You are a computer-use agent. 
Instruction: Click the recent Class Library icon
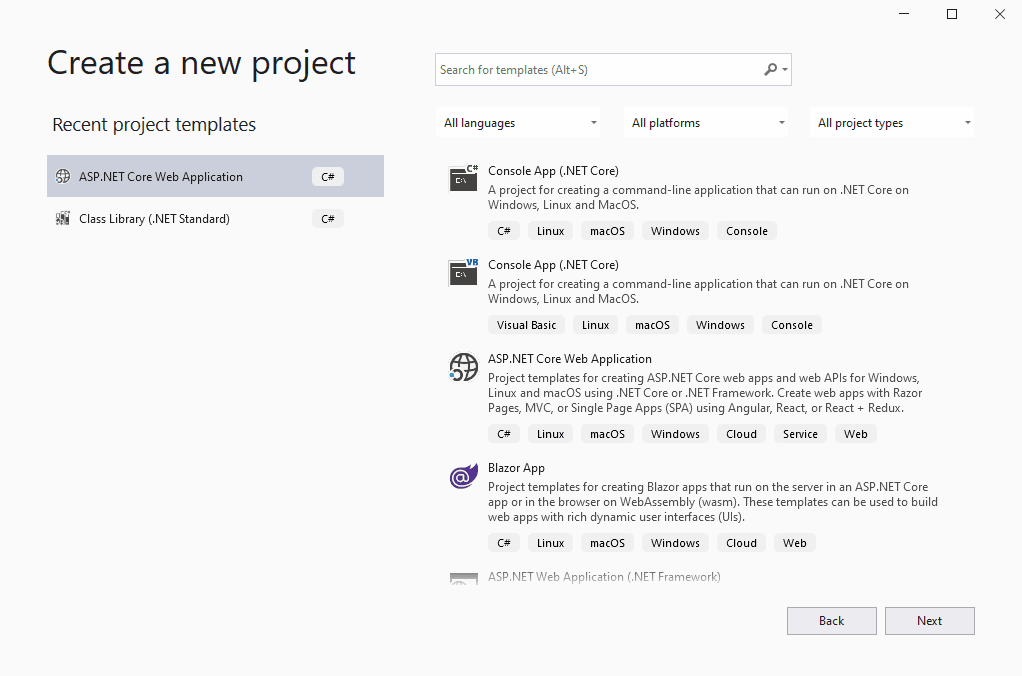(63, 218)
